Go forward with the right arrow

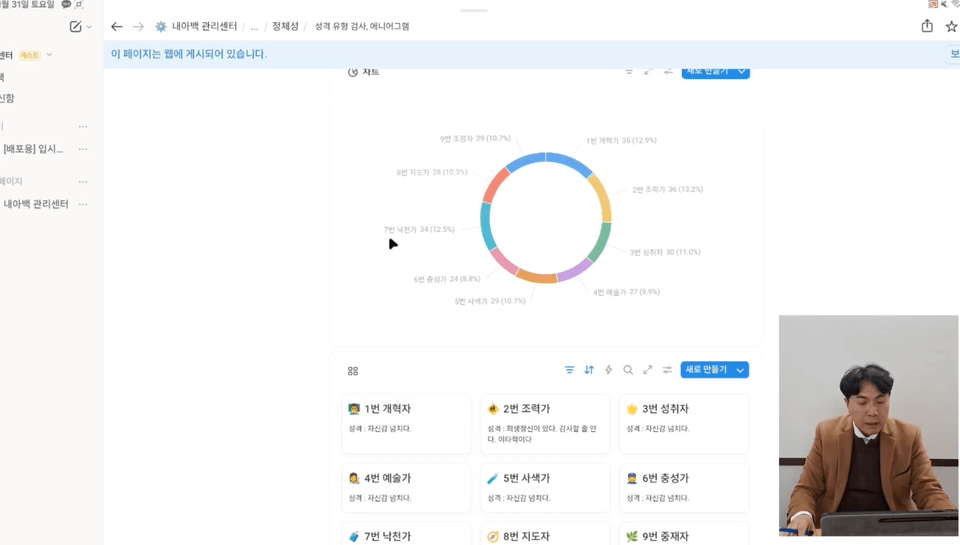[x=138, y=26]
